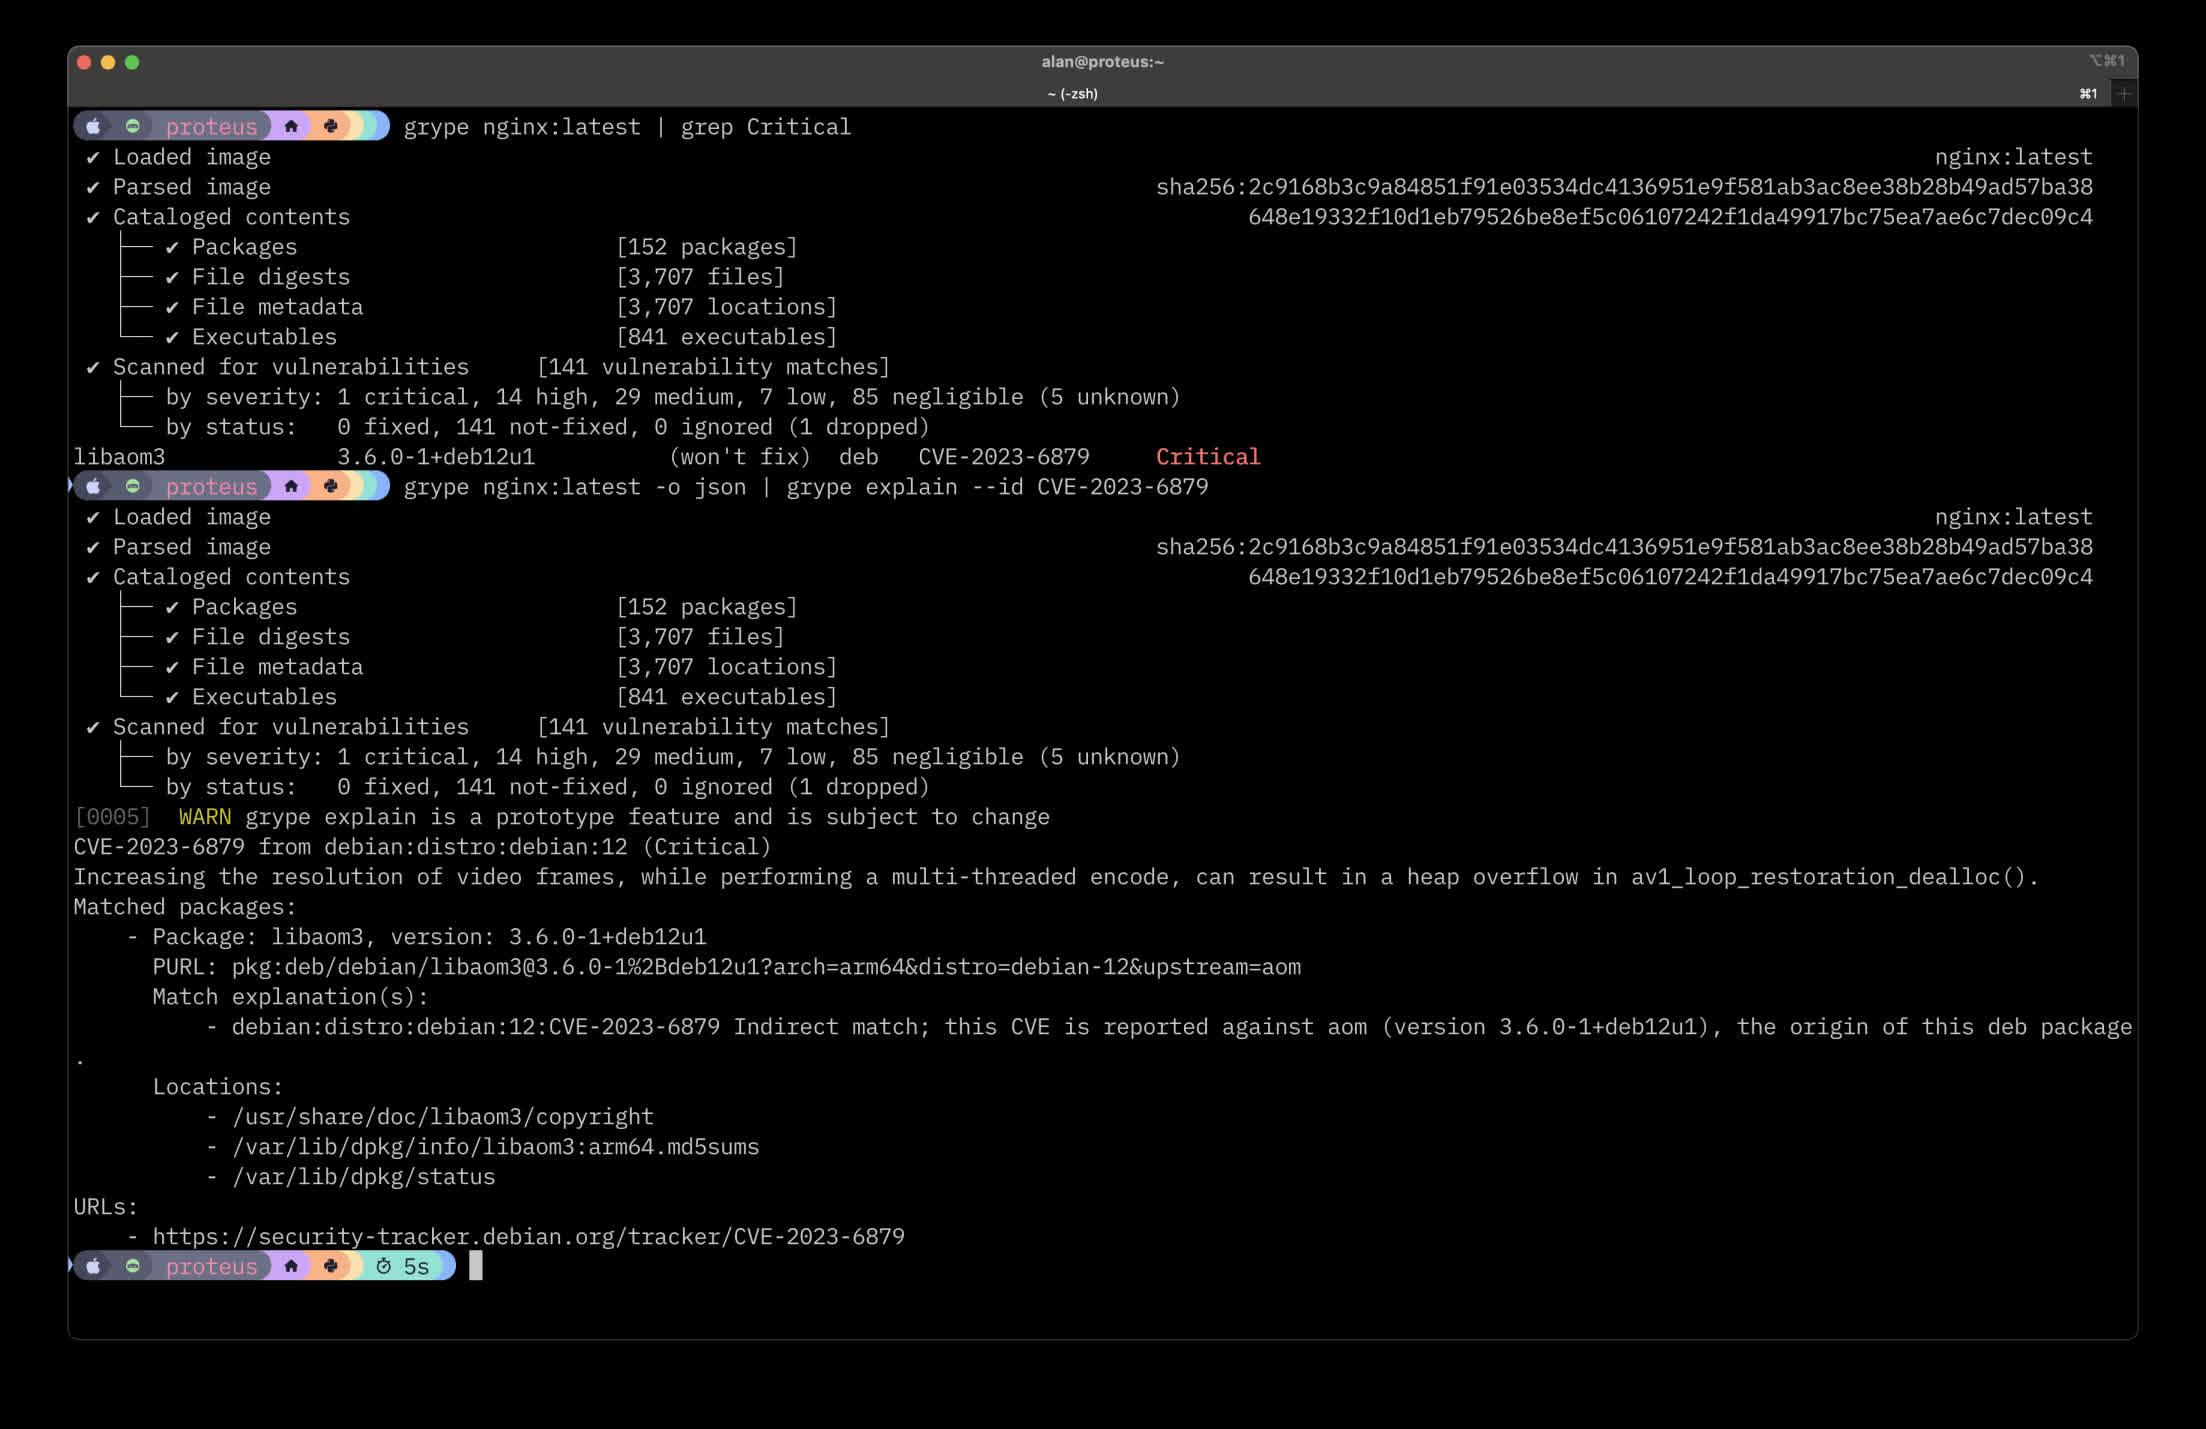Click the Python icon in the 5s timer prompt

point(331,1266)
